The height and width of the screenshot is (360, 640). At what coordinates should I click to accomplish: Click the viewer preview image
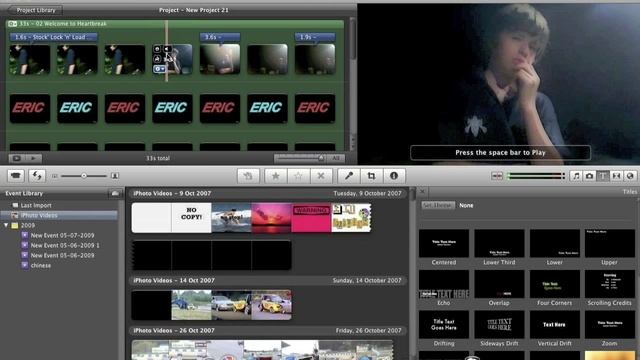point(498,84)
